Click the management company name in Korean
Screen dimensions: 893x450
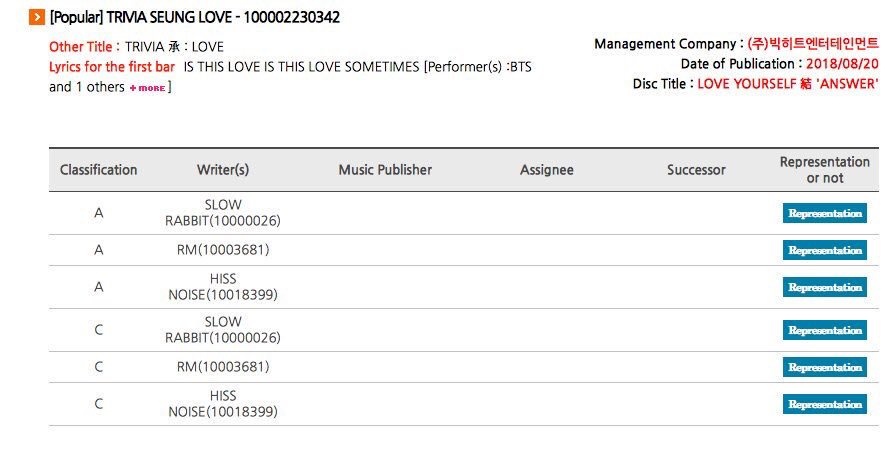pyautogui.click(x=813, y=43)
